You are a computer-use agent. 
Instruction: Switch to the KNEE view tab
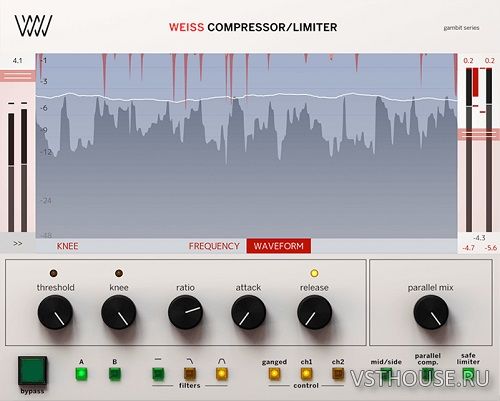[67, 246]
